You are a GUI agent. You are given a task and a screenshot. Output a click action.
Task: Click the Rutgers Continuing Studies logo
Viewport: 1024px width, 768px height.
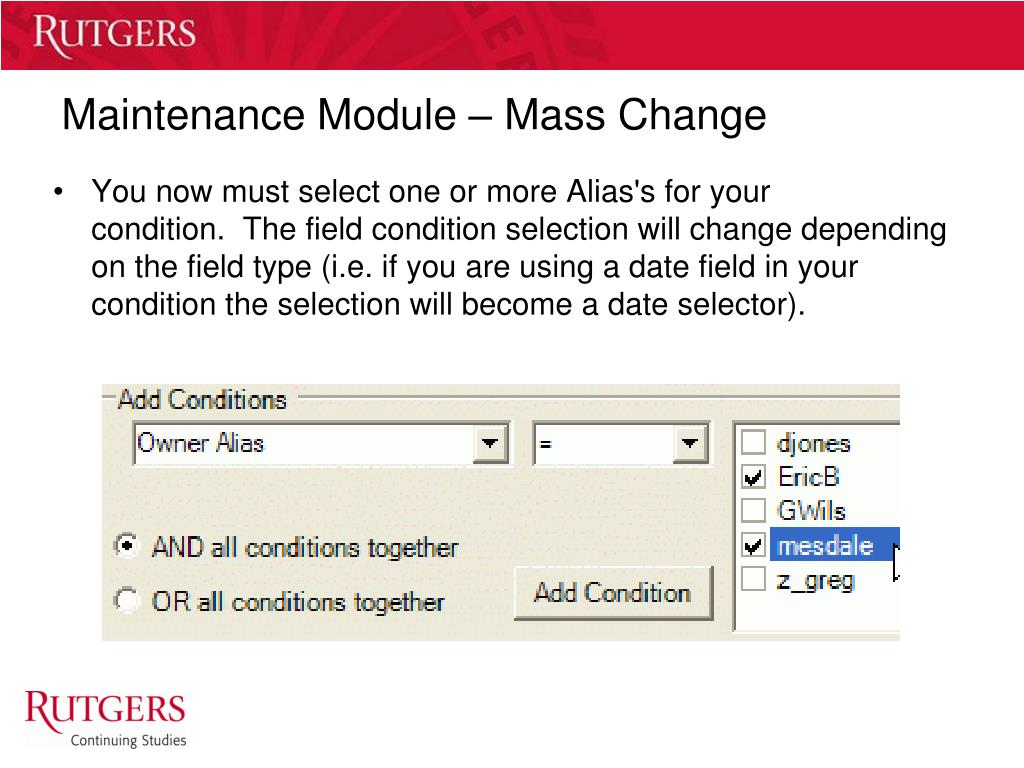coord(105,718)
